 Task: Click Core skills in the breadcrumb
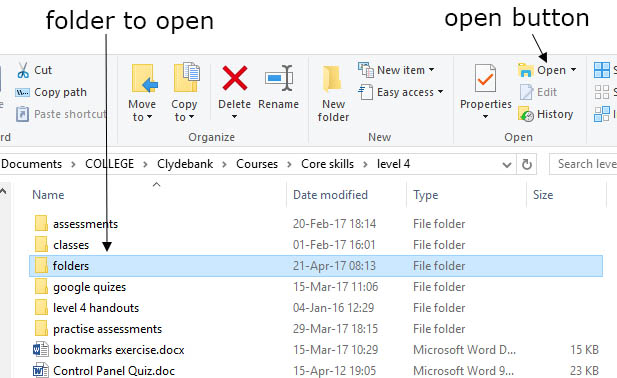click(327, 164)
